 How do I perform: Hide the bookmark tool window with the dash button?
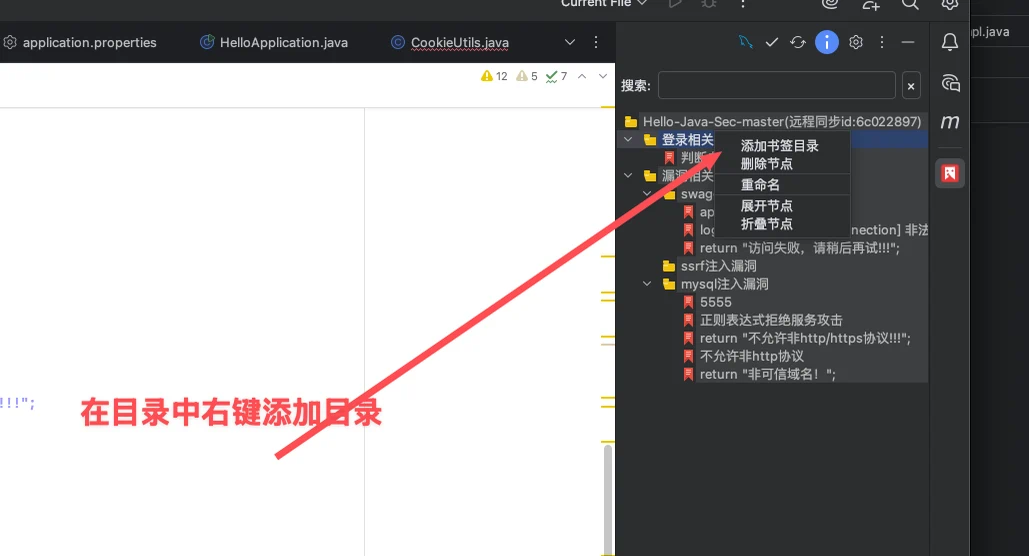[908, 42]
